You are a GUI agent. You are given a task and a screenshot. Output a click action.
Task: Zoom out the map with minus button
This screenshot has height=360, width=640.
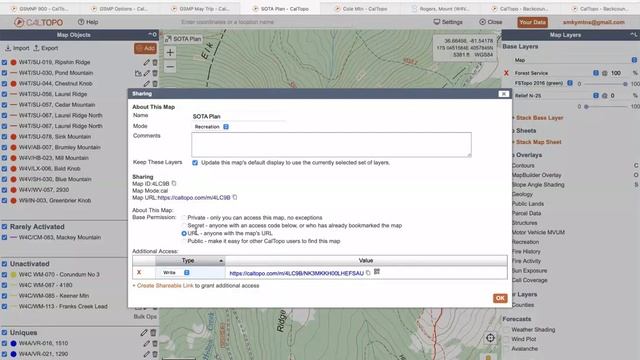(x=170, y=67)
